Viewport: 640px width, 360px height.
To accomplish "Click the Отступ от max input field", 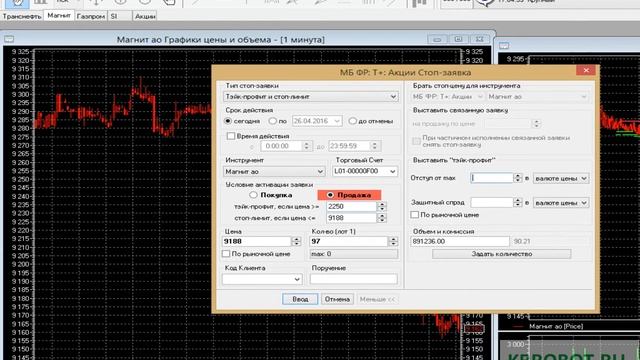I will point(492,178).
